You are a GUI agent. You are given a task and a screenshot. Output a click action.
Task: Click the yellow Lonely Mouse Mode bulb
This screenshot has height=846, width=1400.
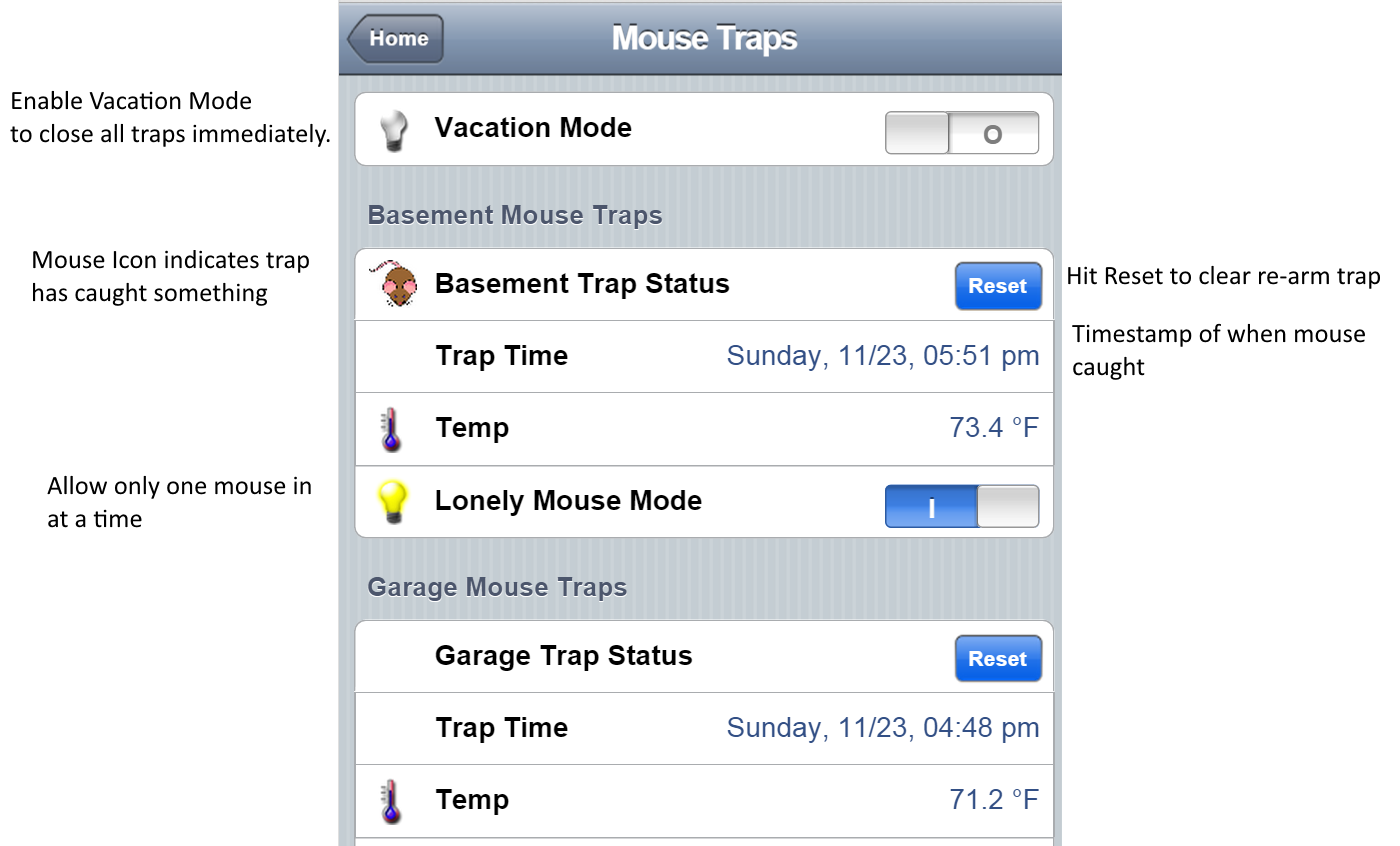(x=393, y=502)
